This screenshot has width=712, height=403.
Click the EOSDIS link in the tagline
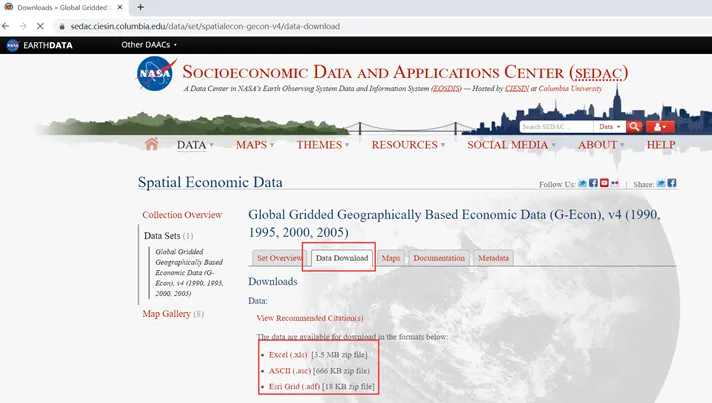[x=446, y=88]
